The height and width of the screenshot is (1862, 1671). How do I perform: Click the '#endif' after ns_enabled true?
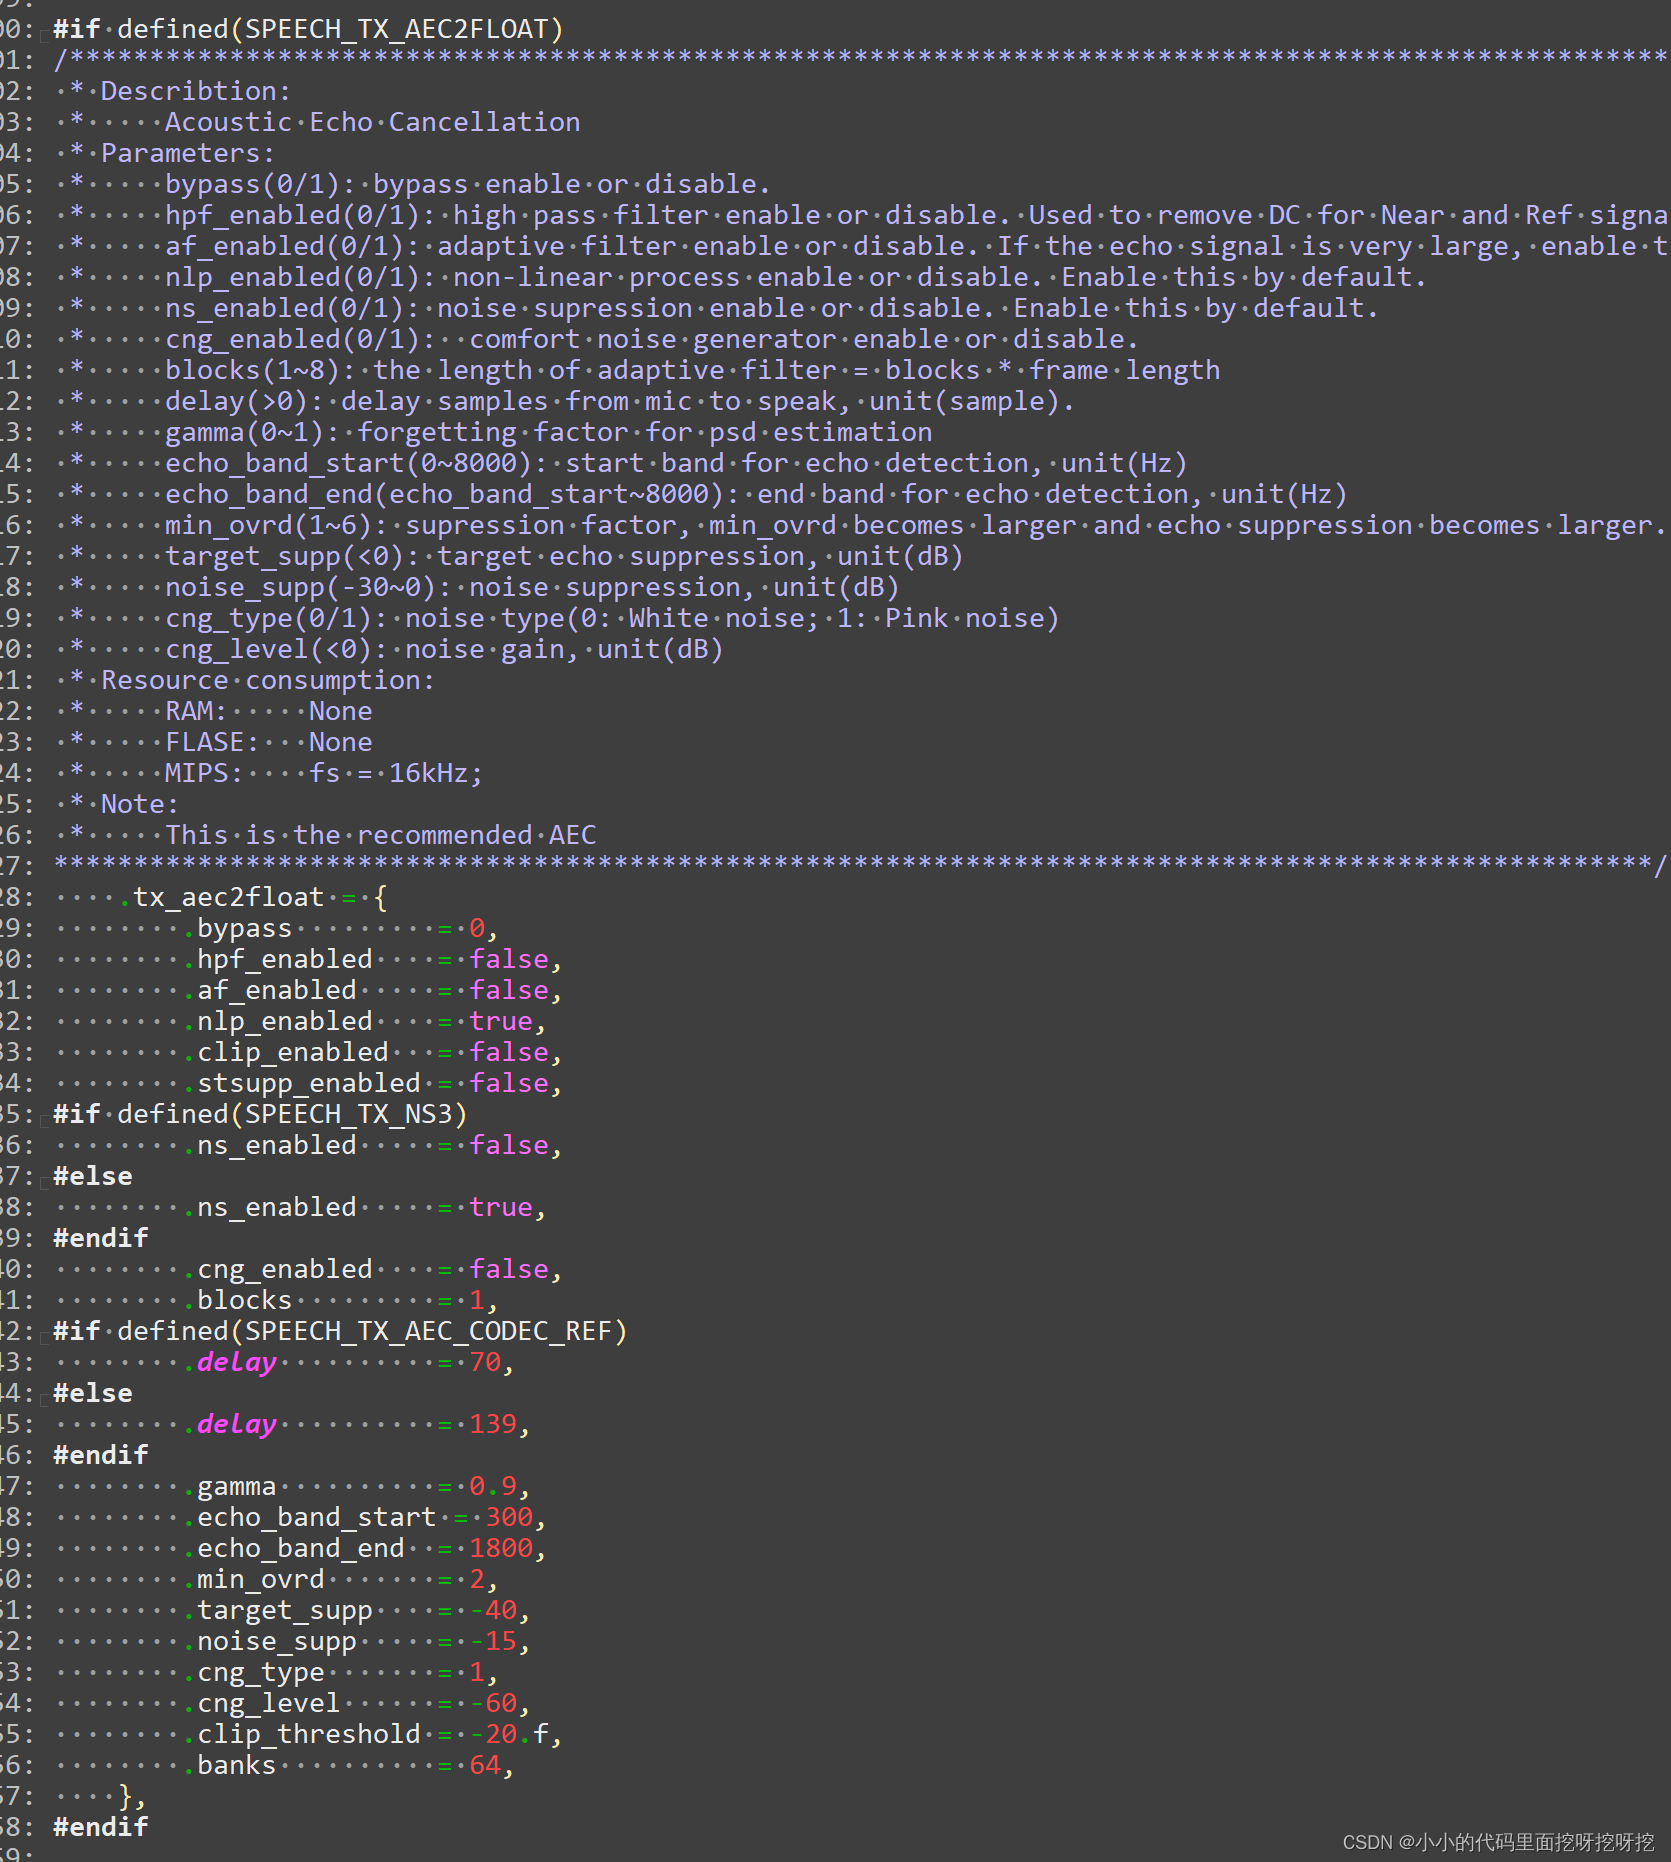[101, 1238]
